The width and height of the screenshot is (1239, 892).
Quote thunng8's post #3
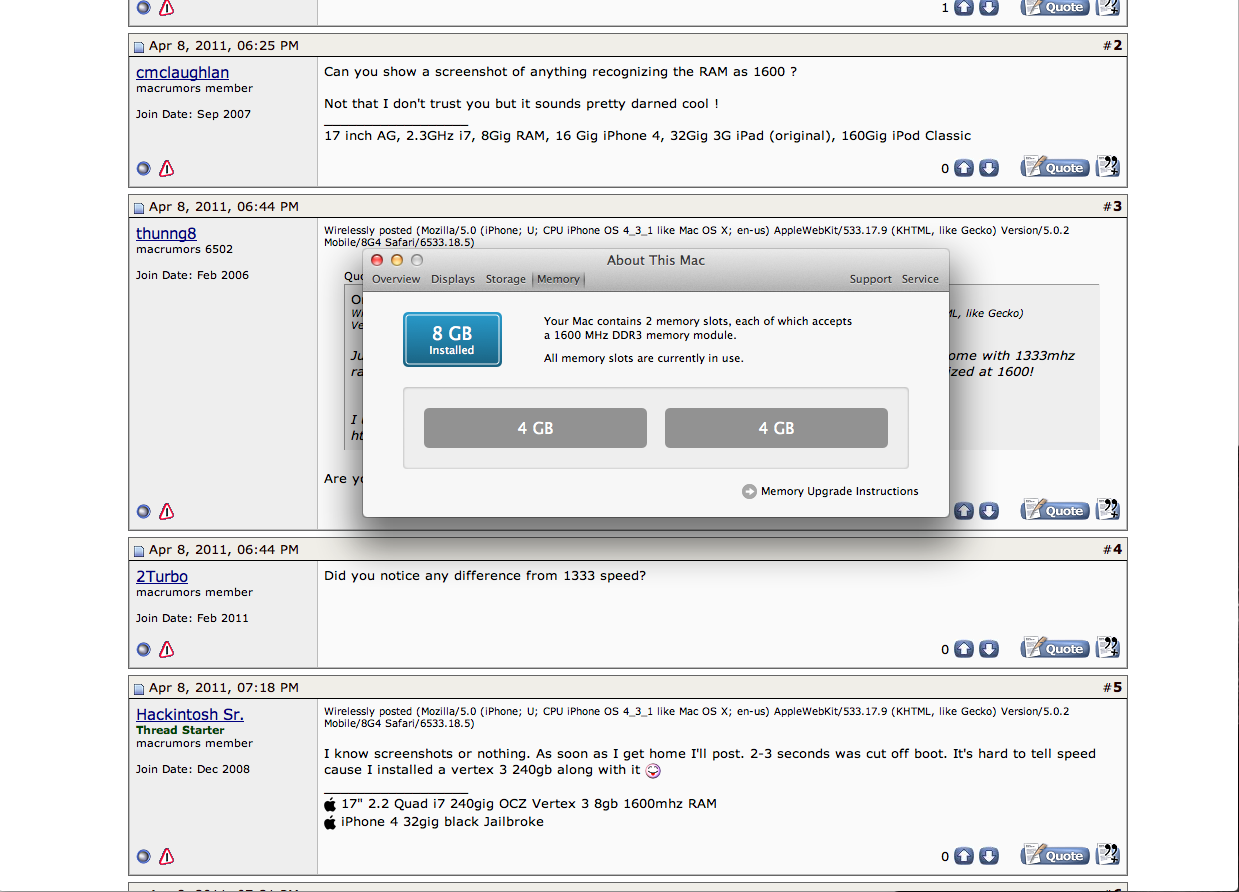point(1054,510)
